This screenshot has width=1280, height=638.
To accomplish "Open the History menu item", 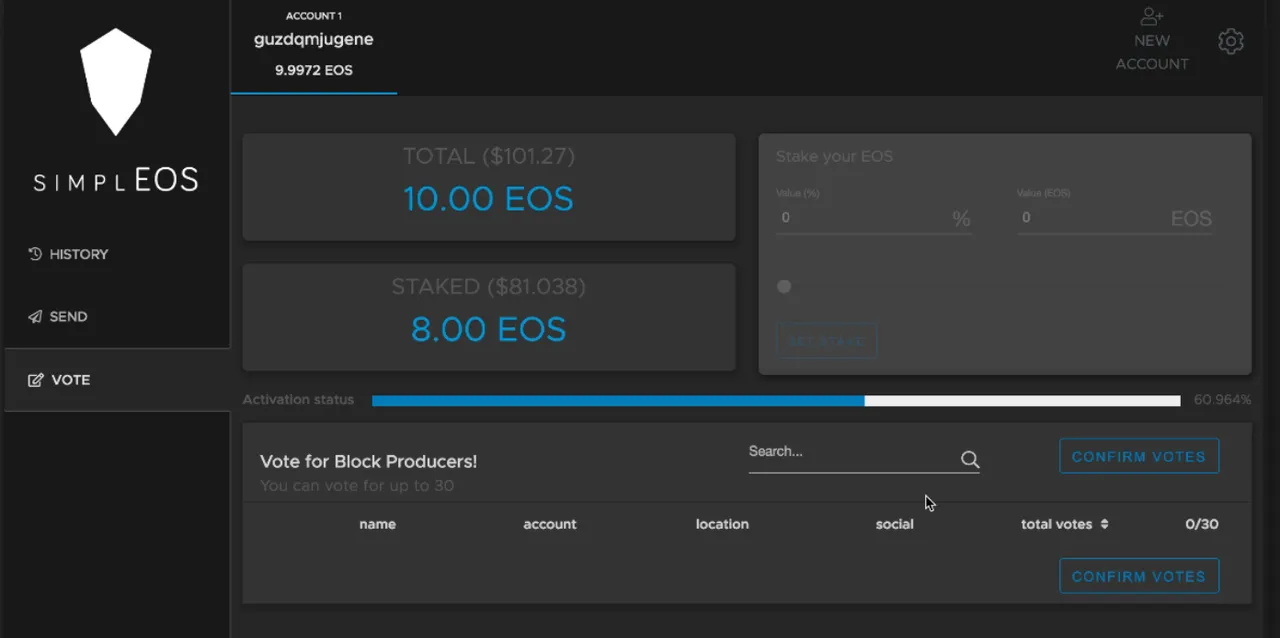I will [117, 254].
